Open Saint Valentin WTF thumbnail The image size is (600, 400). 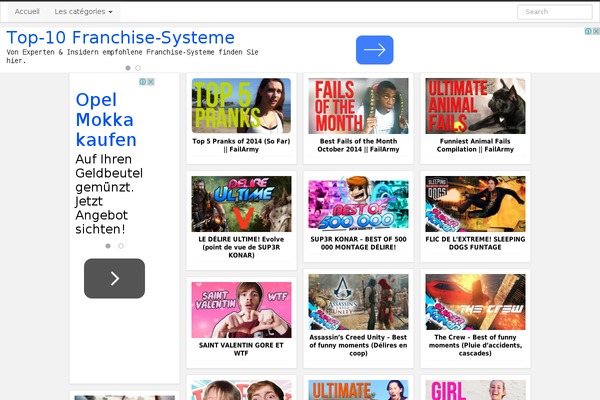(x=241, y=310)
